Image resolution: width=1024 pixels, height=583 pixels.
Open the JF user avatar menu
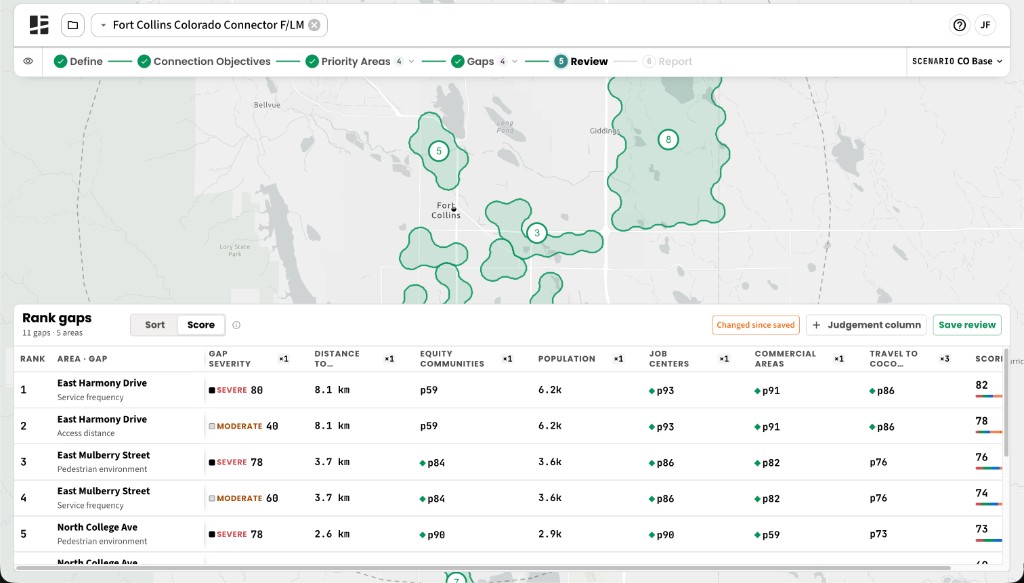coord(985,25)
